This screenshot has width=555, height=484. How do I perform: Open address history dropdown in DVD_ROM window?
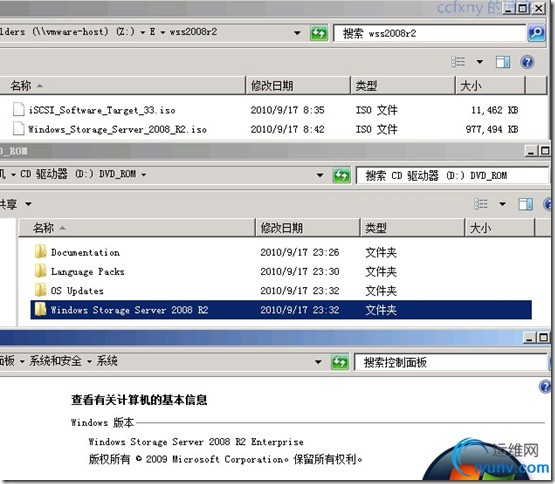320,175
